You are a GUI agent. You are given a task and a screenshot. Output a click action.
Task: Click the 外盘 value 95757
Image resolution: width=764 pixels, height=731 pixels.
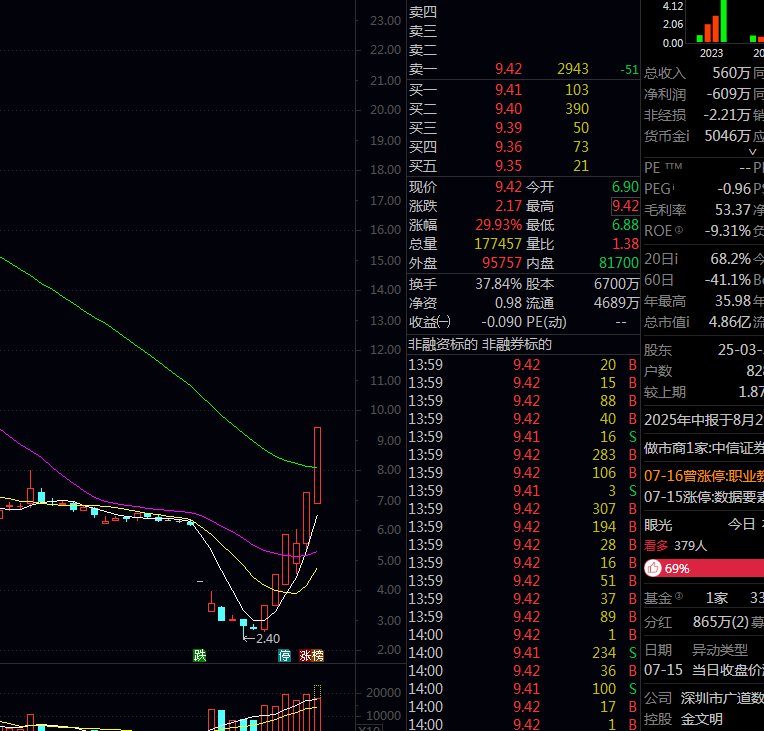pos(502,263)
